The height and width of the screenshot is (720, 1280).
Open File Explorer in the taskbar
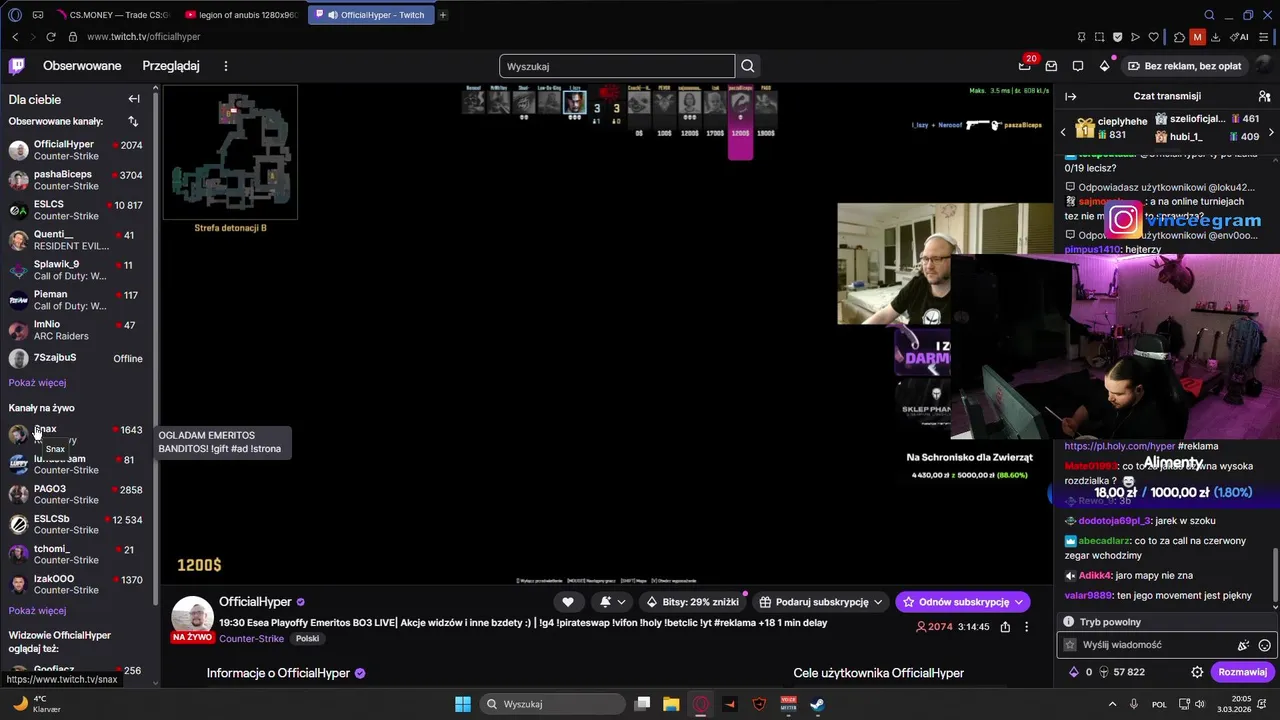671,704
